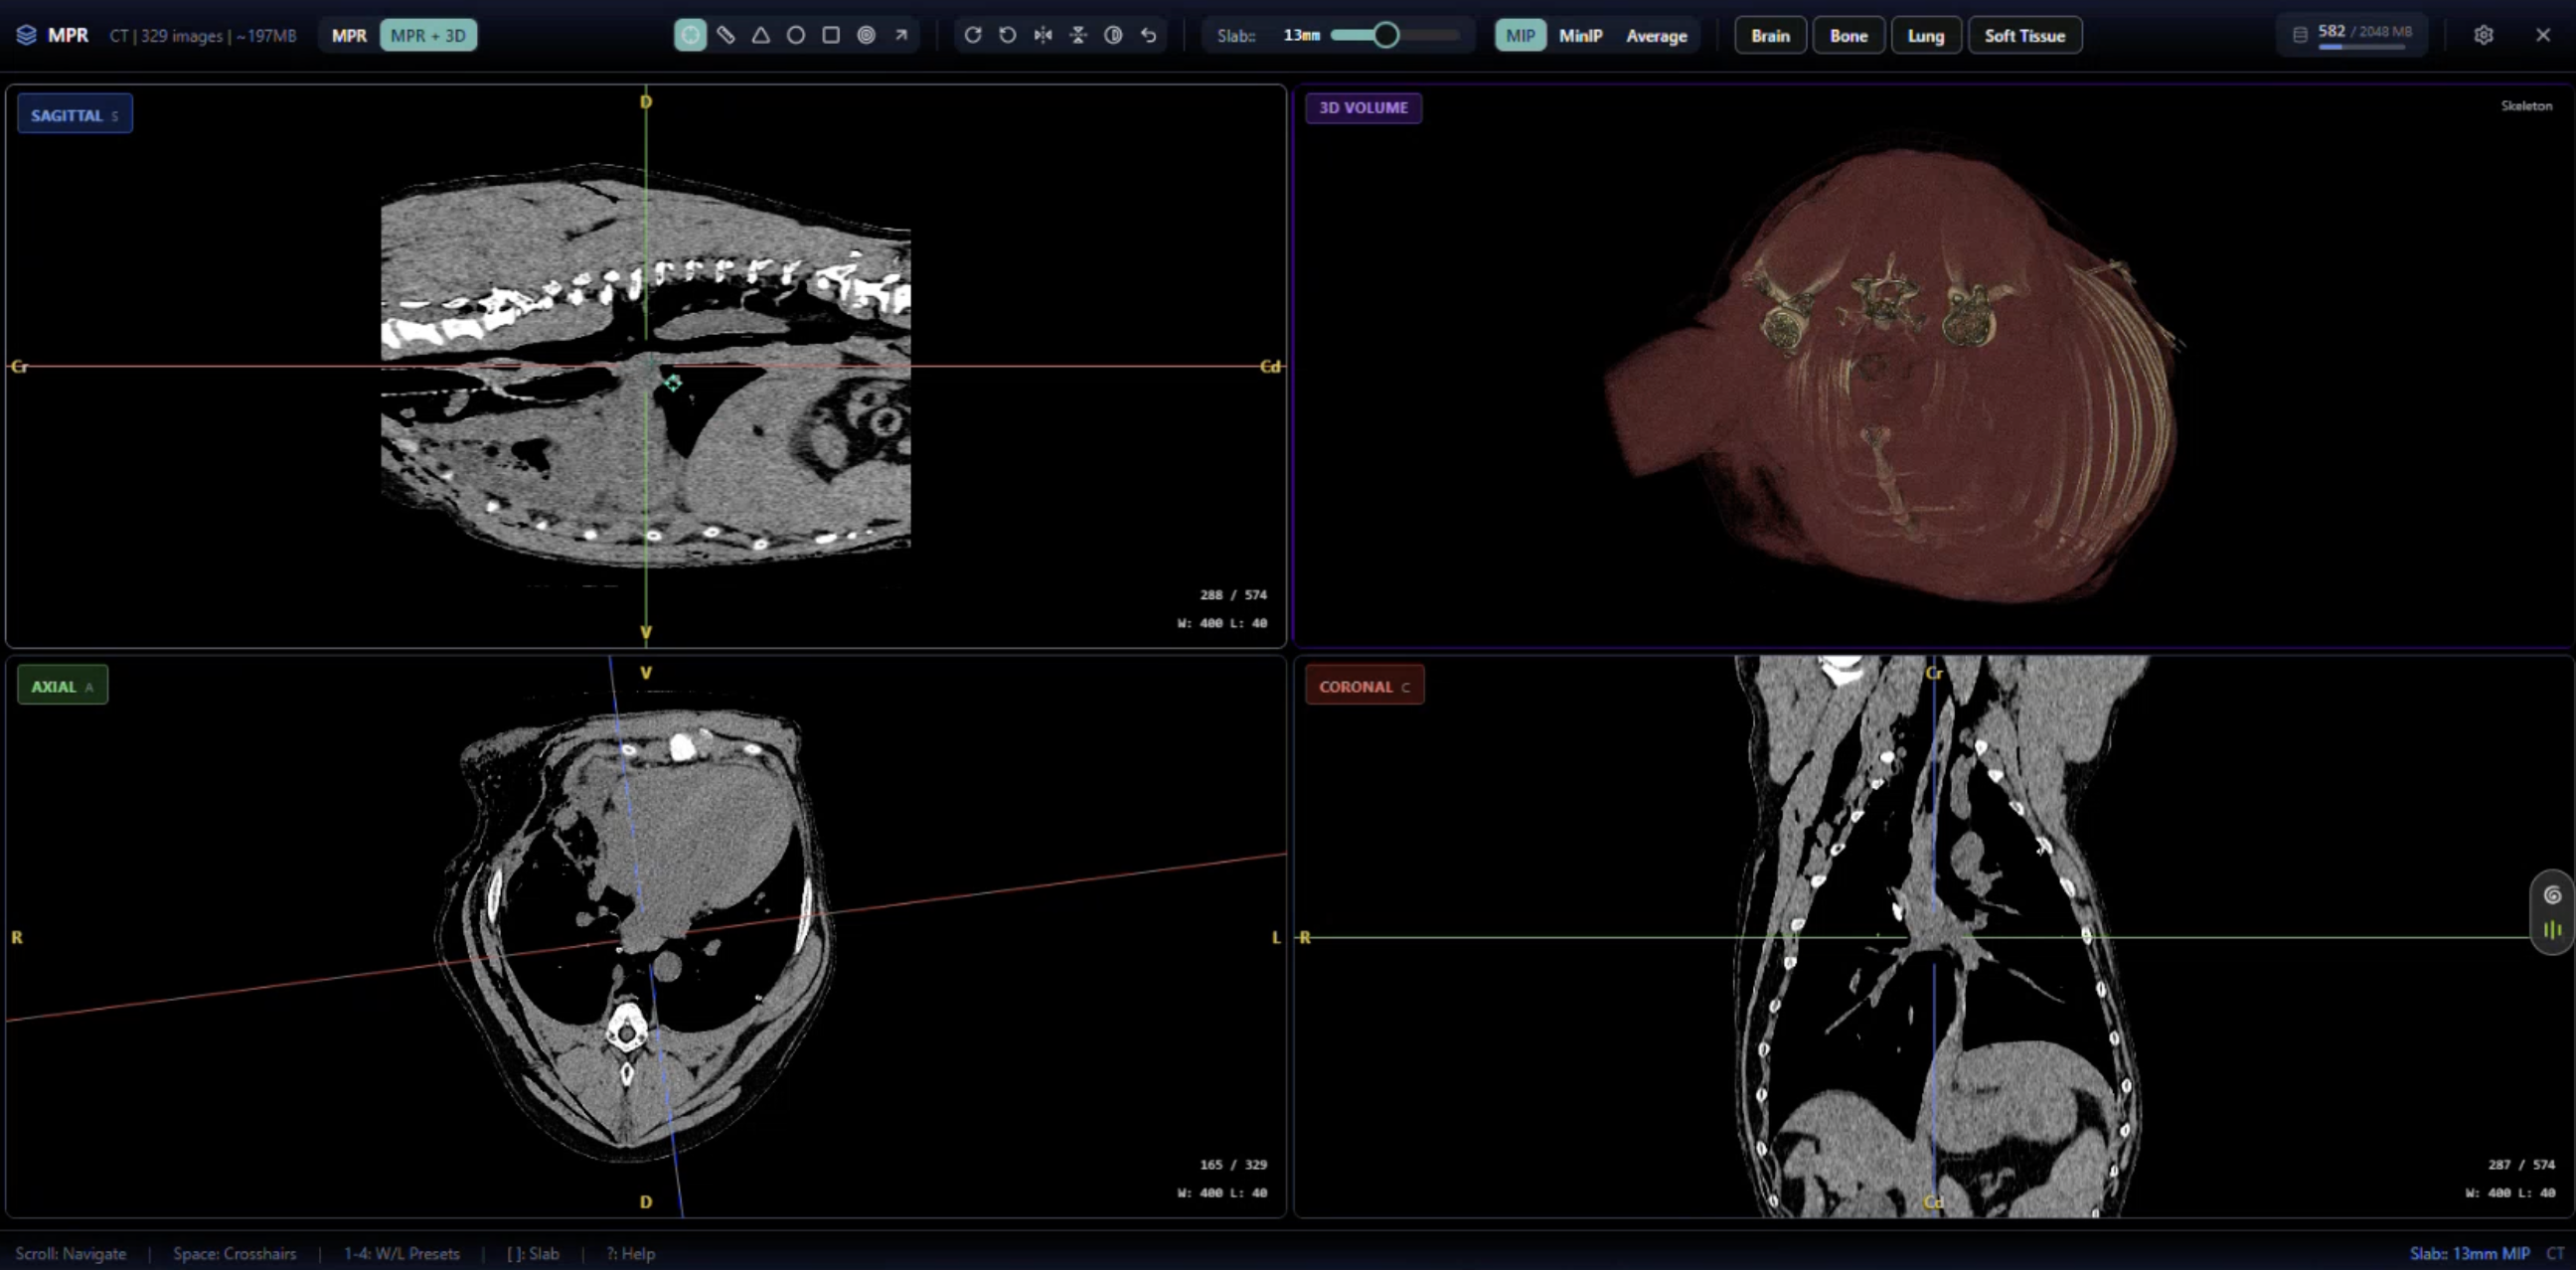Click the axial slice counter 165 / 329
Screen dimensions: 2576x1270
[1233, 1164]
